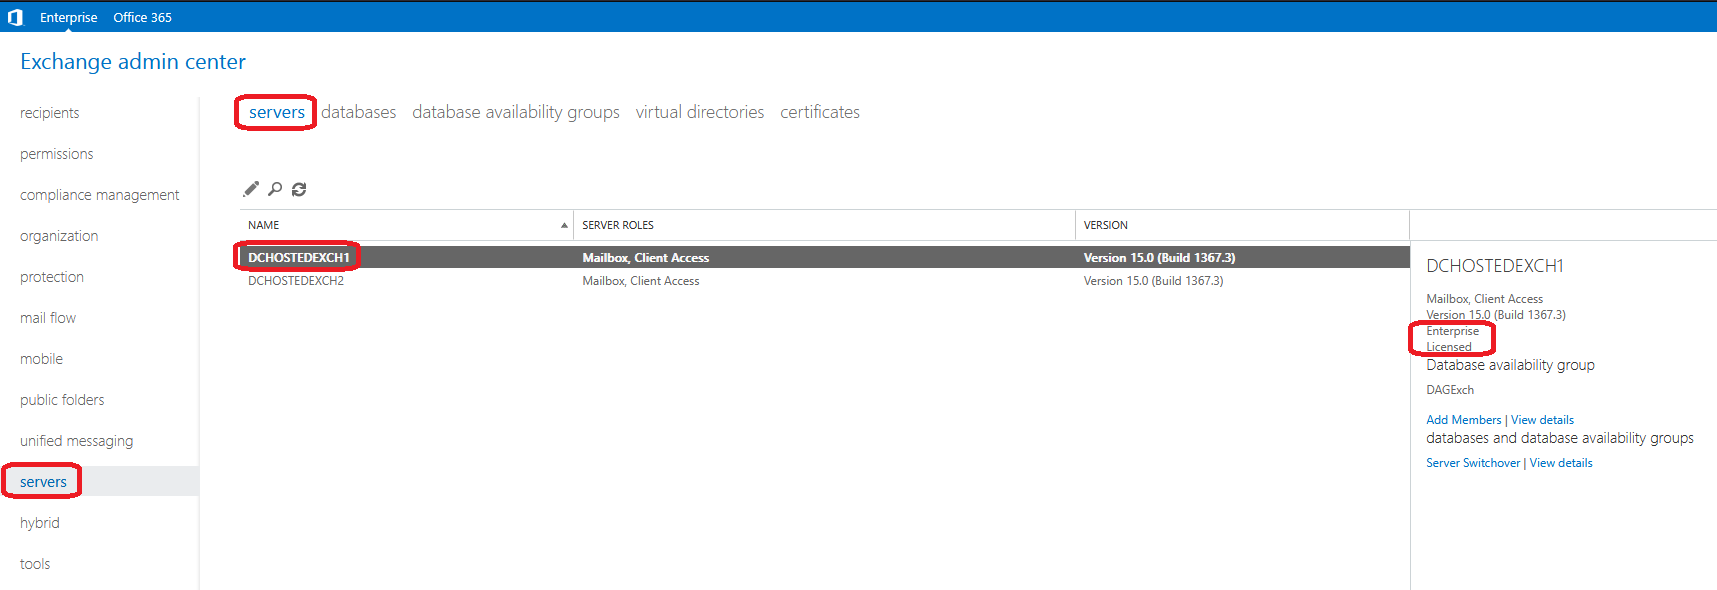The width and height of the screenshot is (1717, 590).
Task: Click View details beside Add Members
Action: (1542, 420)
